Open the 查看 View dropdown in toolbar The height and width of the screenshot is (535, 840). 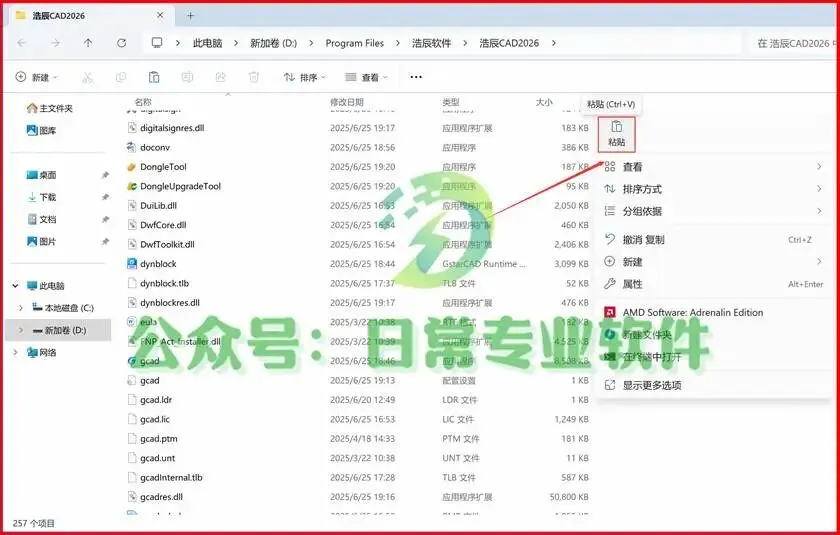tap(366, 78)
